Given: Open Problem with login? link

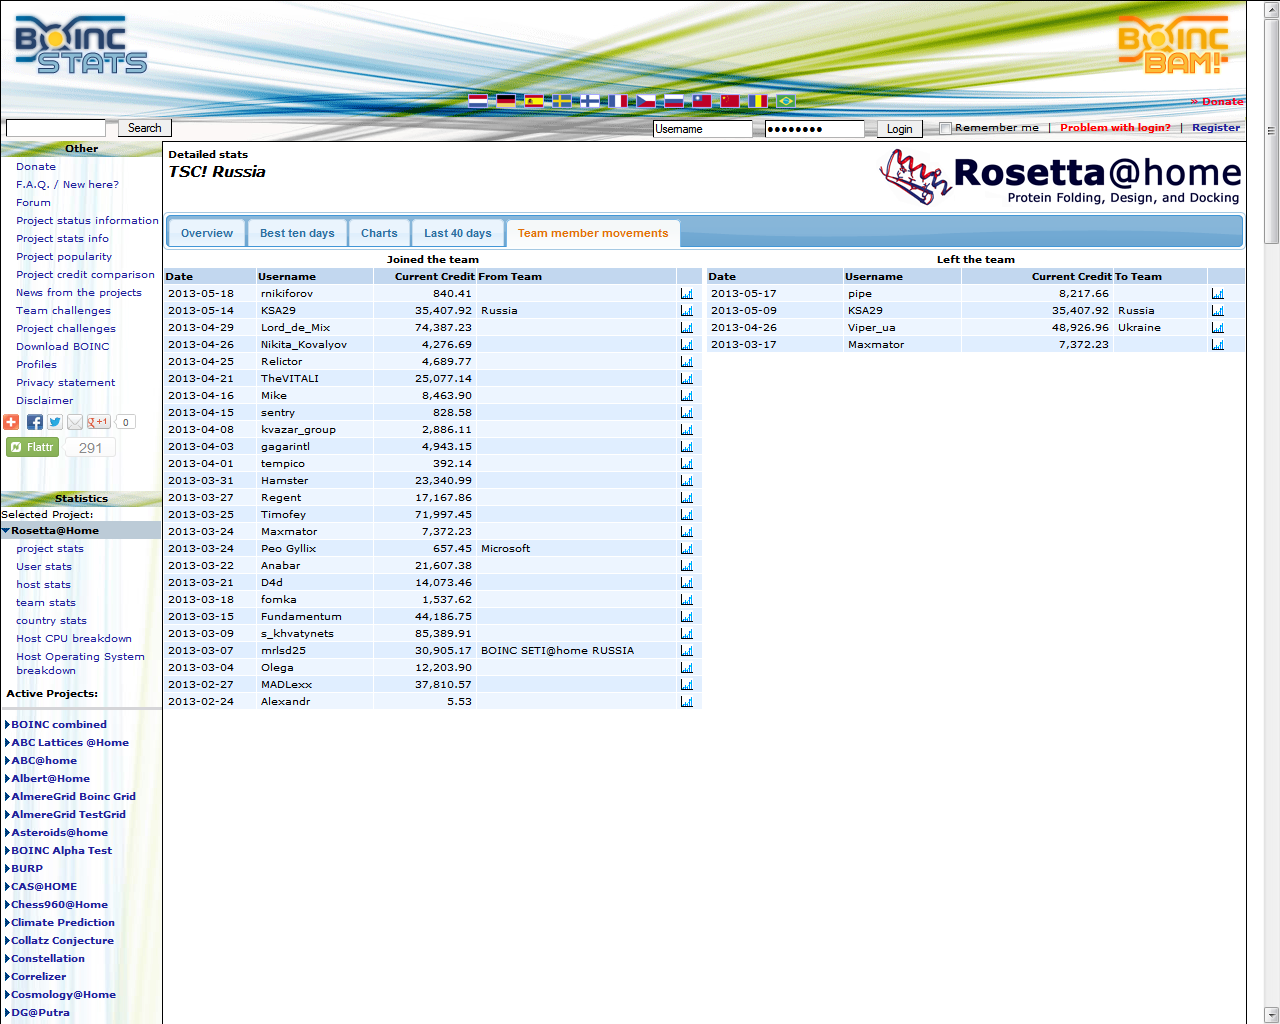Looking at the screenshot, I should coord(1115,128).
